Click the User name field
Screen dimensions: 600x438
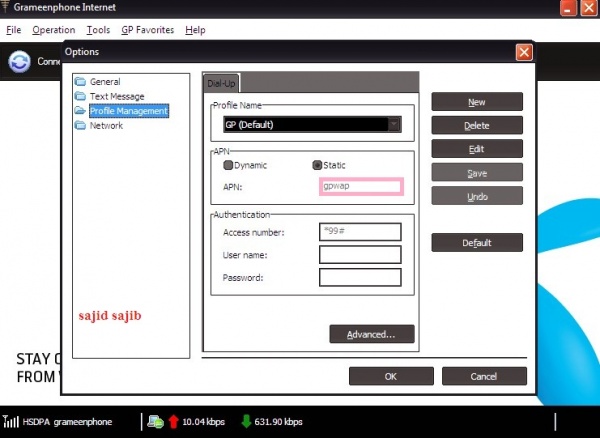[360, 254]
